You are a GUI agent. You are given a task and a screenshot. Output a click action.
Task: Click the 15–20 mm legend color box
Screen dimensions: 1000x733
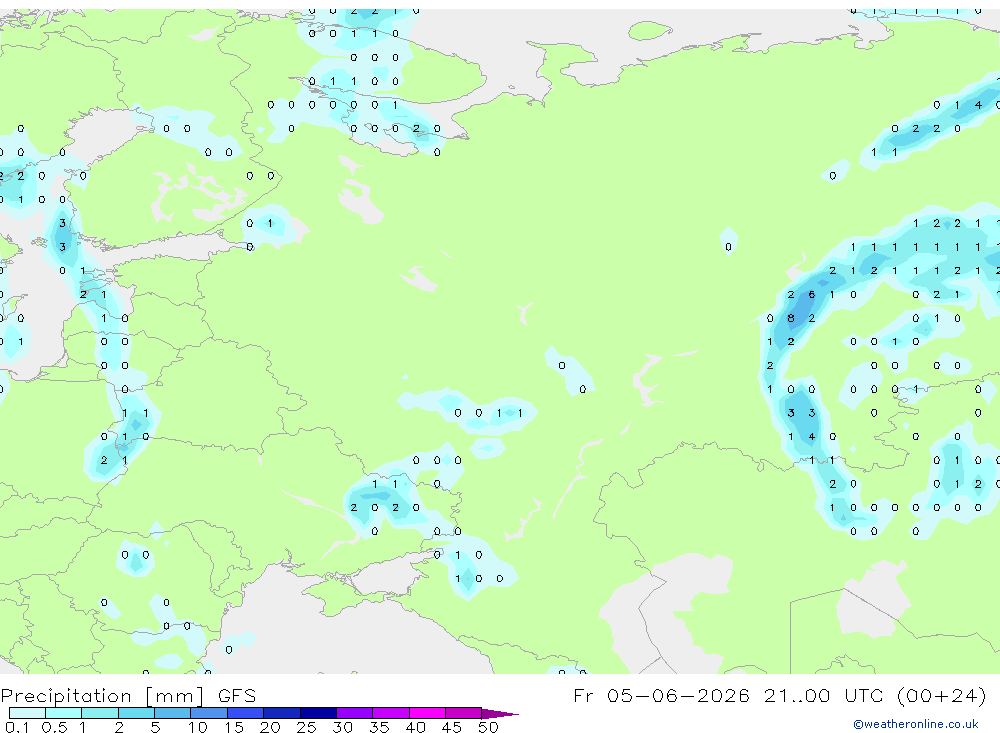pyautogui.click(x=246, y=713)
